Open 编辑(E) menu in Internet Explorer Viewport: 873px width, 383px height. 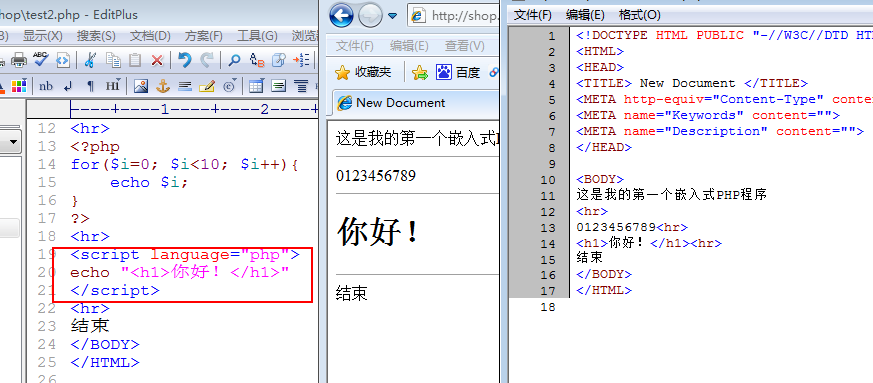(x=409, y=46)
